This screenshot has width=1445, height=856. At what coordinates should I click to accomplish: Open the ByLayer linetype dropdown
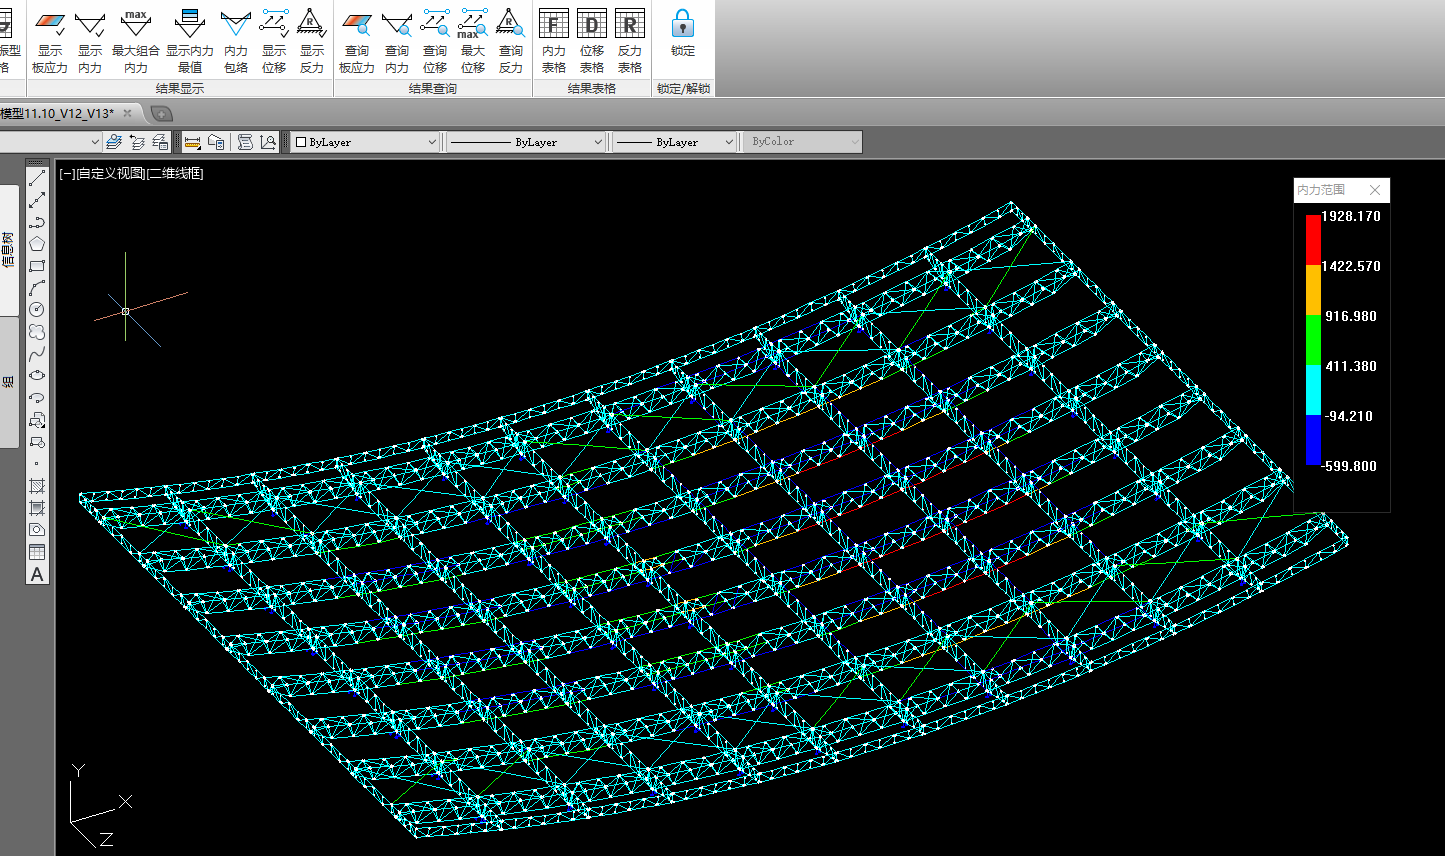[526, 142]
